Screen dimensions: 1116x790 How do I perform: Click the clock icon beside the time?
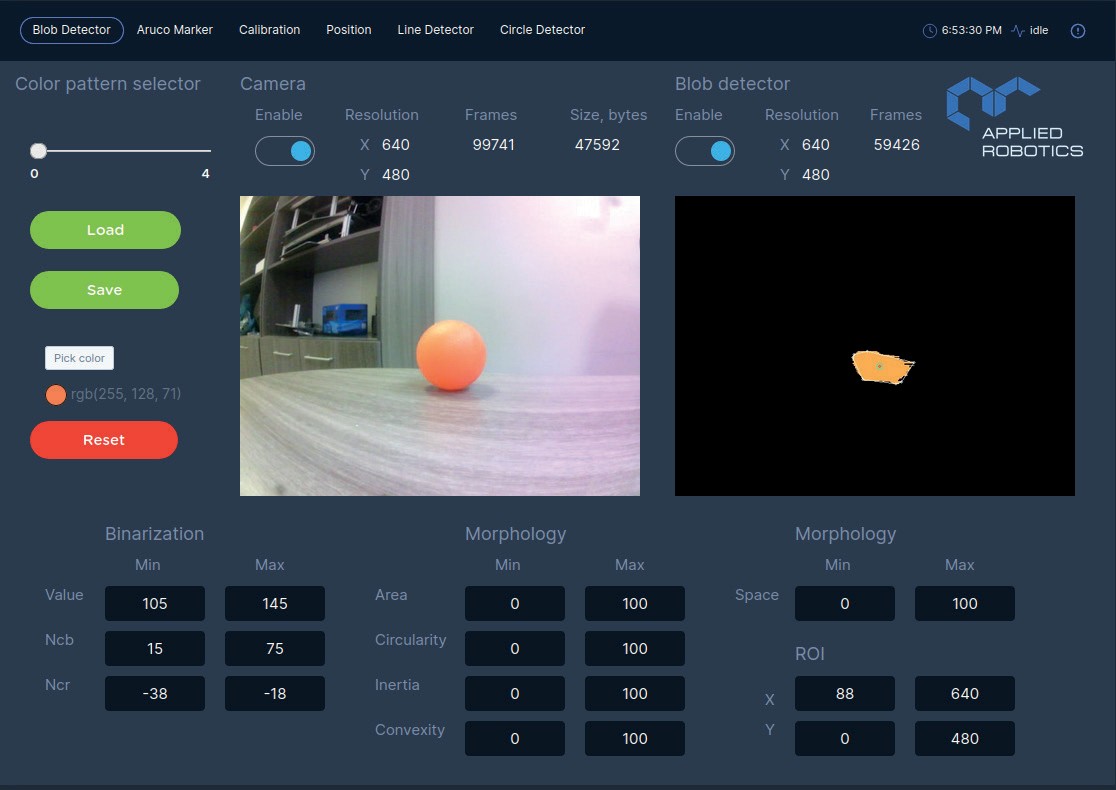[929, 31]
